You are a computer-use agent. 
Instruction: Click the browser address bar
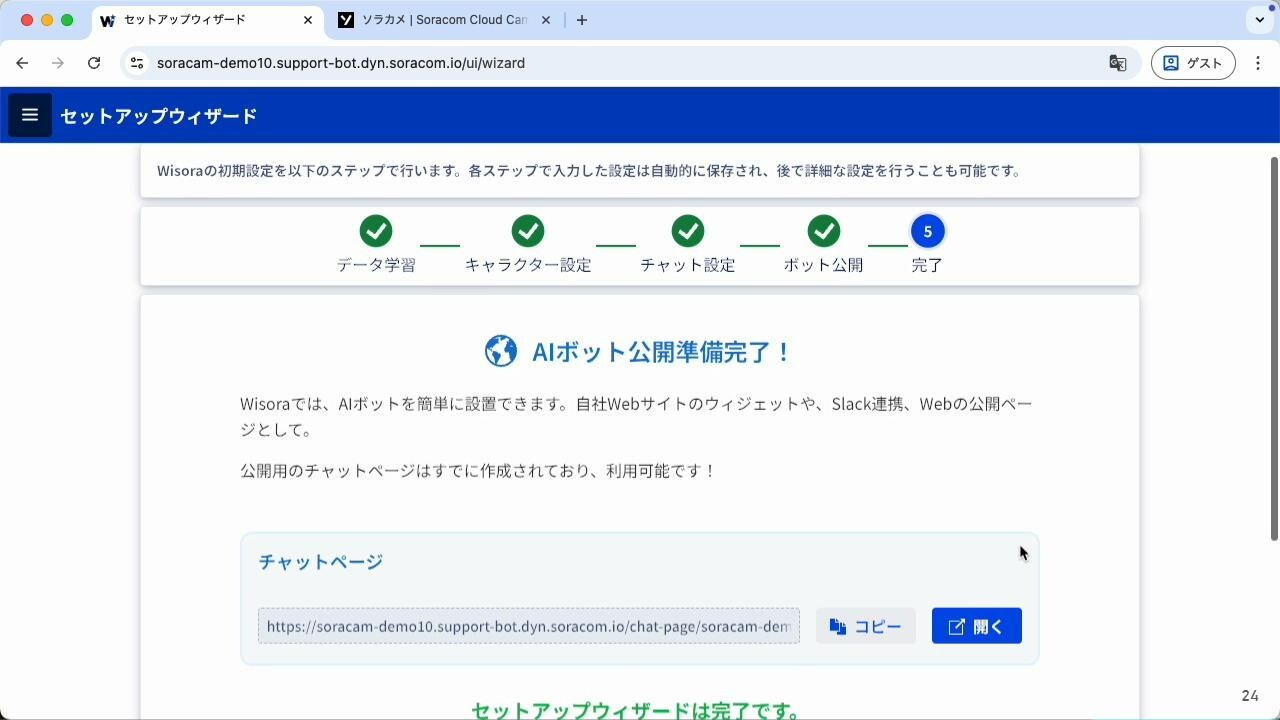coord(630,63)
